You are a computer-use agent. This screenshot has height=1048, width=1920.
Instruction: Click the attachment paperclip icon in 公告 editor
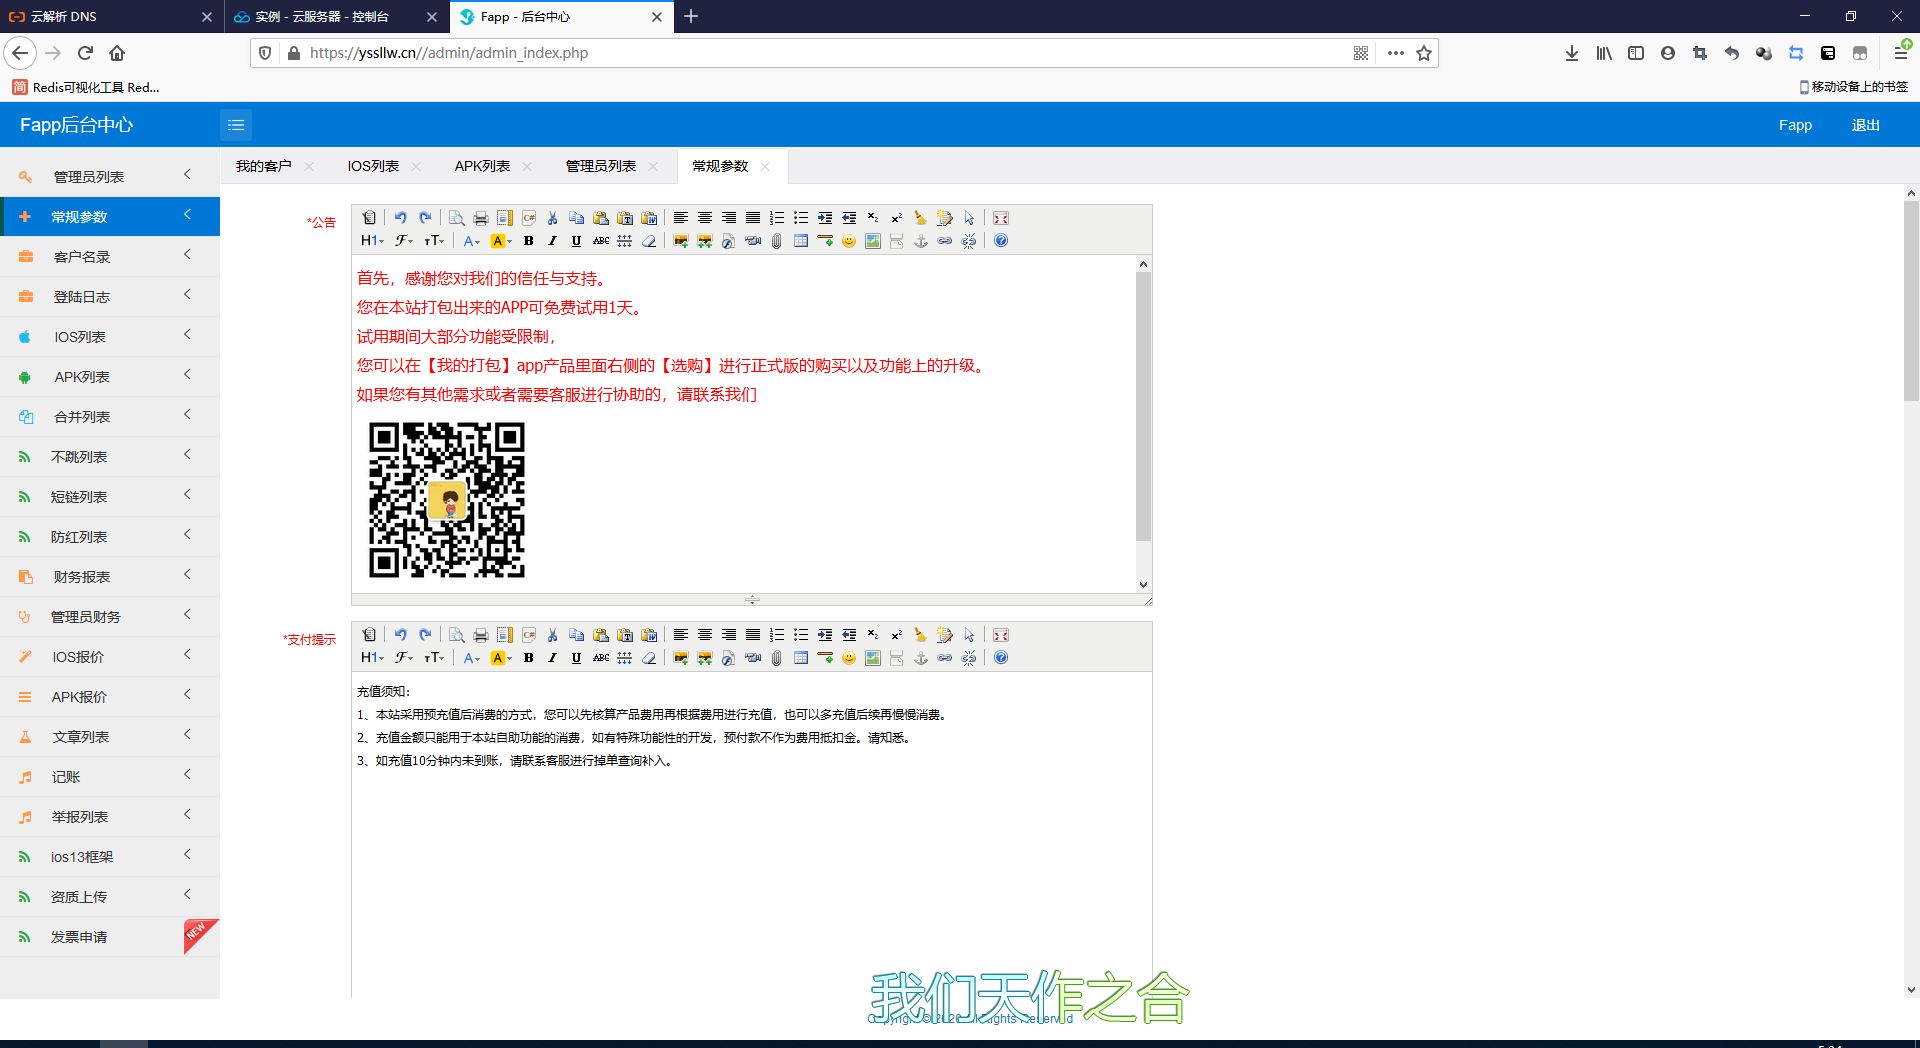(x=777, y=241)
